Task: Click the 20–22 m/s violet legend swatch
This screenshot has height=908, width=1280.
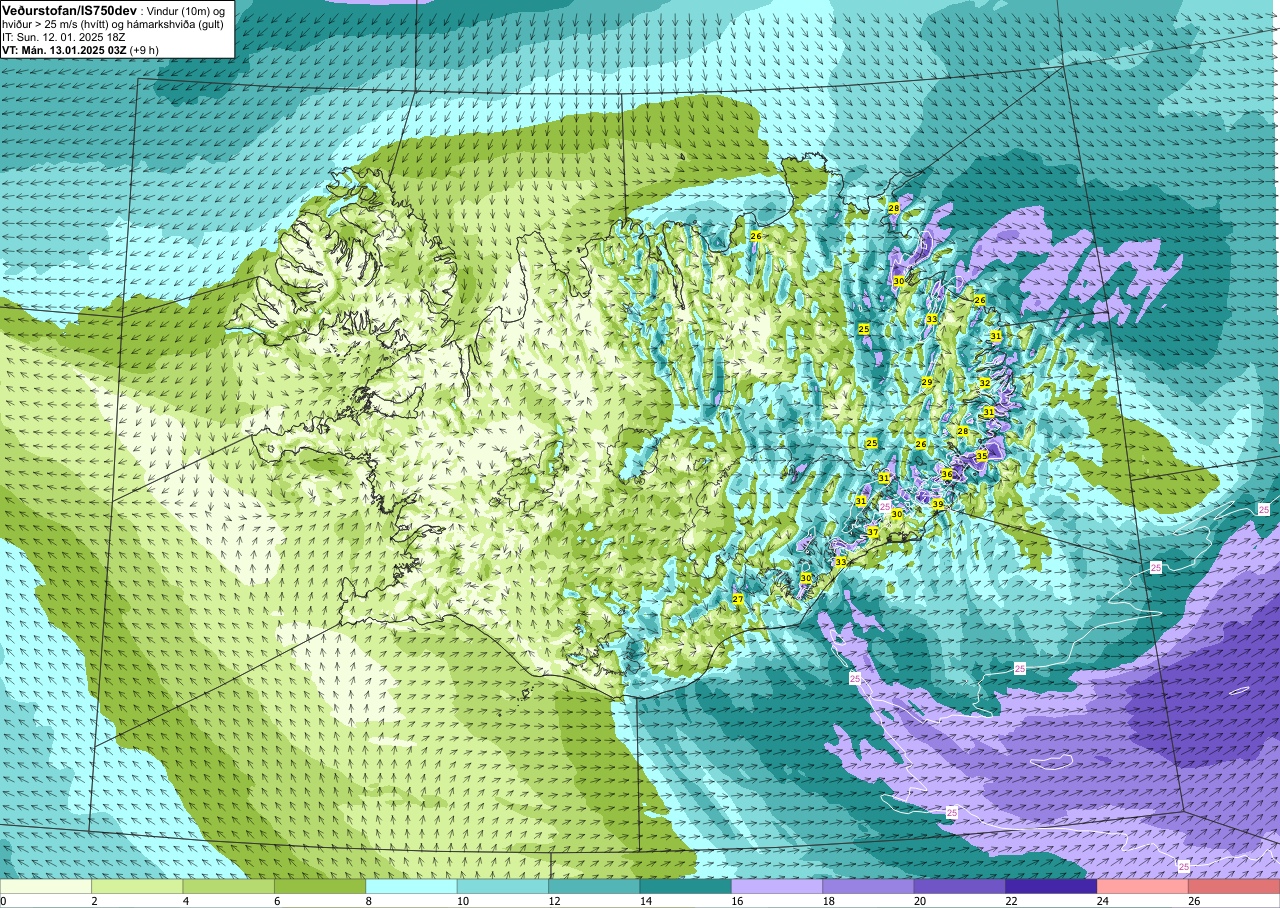Action: tap(960, 886)
